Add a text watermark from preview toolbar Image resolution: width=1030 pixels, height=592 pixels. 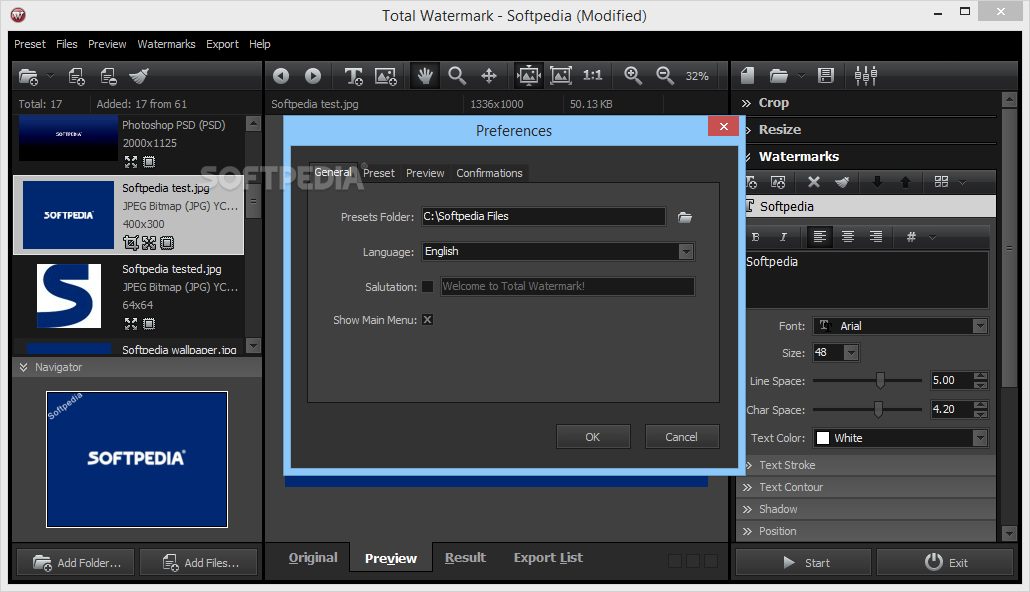pos(353,76)
